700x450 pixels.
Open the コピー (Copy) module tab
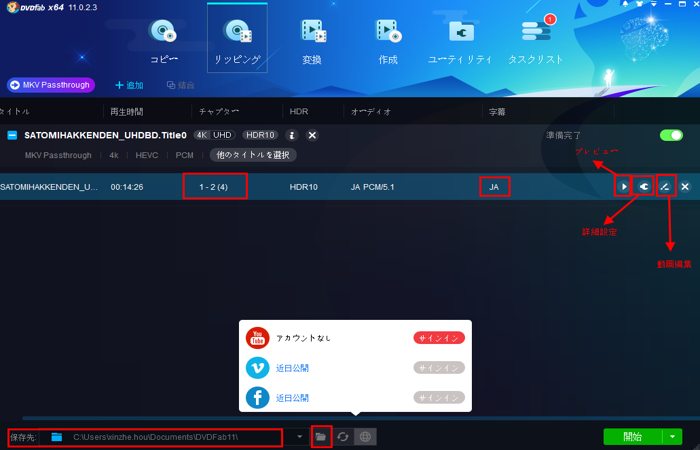[x=164, y=42]
